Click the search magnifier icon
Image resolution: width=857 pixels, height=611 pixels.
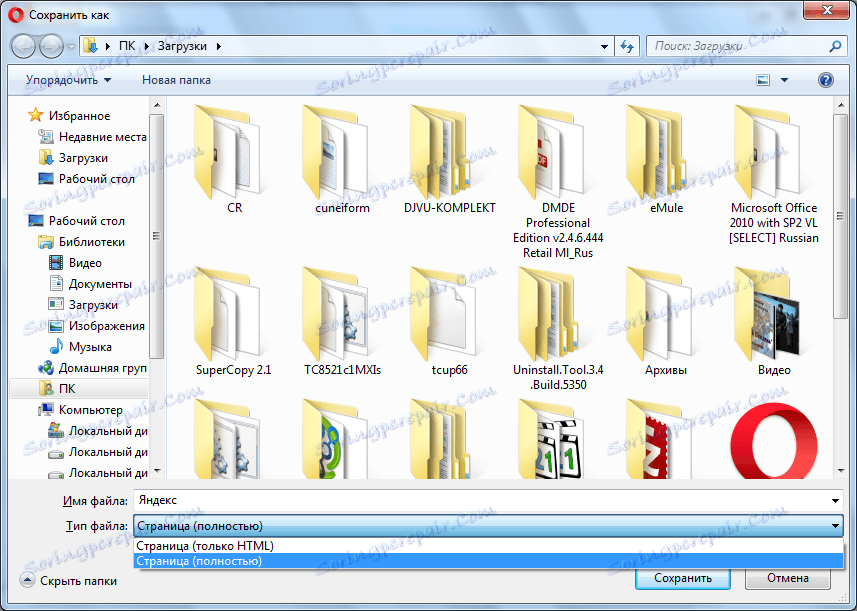coord(835,46)
